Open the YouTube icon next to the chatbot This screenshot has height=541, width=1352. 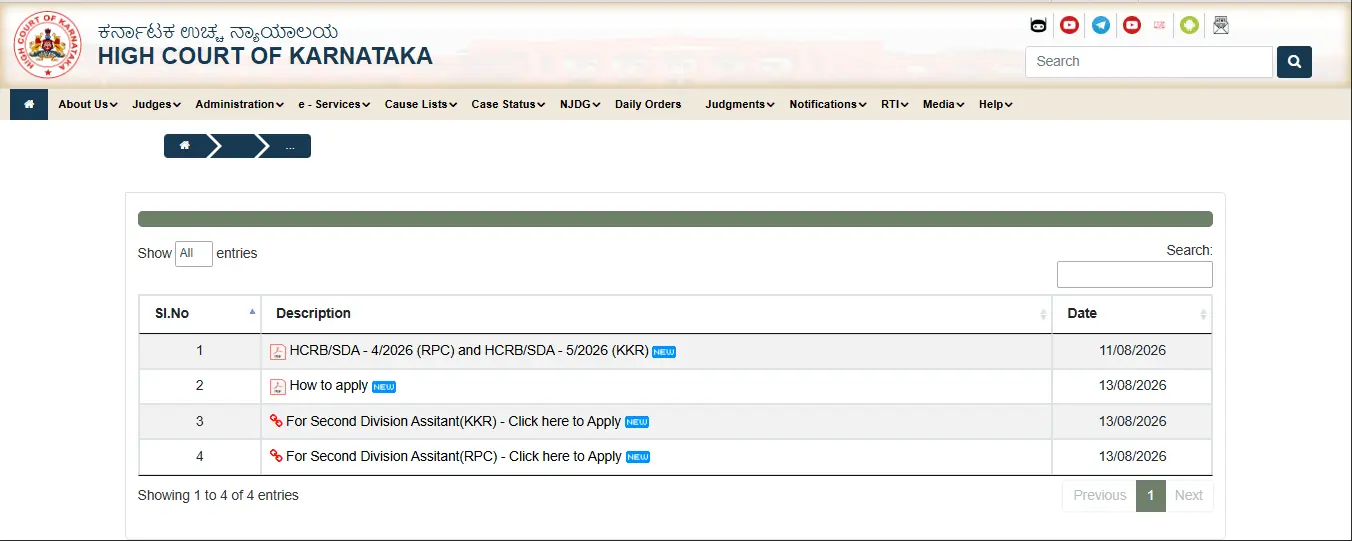click(1070, 25)
